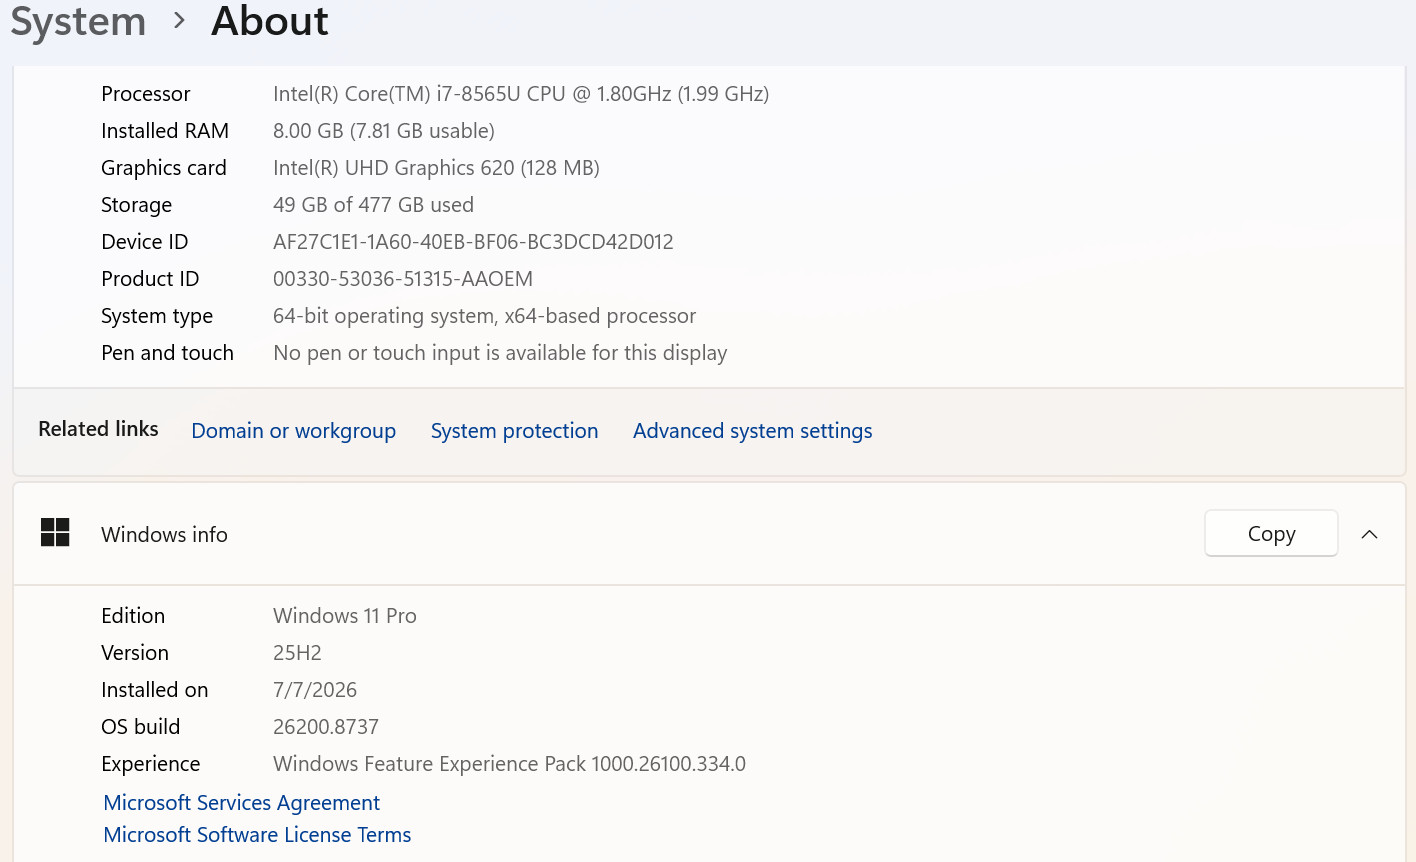Click the OS build label
Viewport: 1416px width, 862px height.
coord(141,727)
